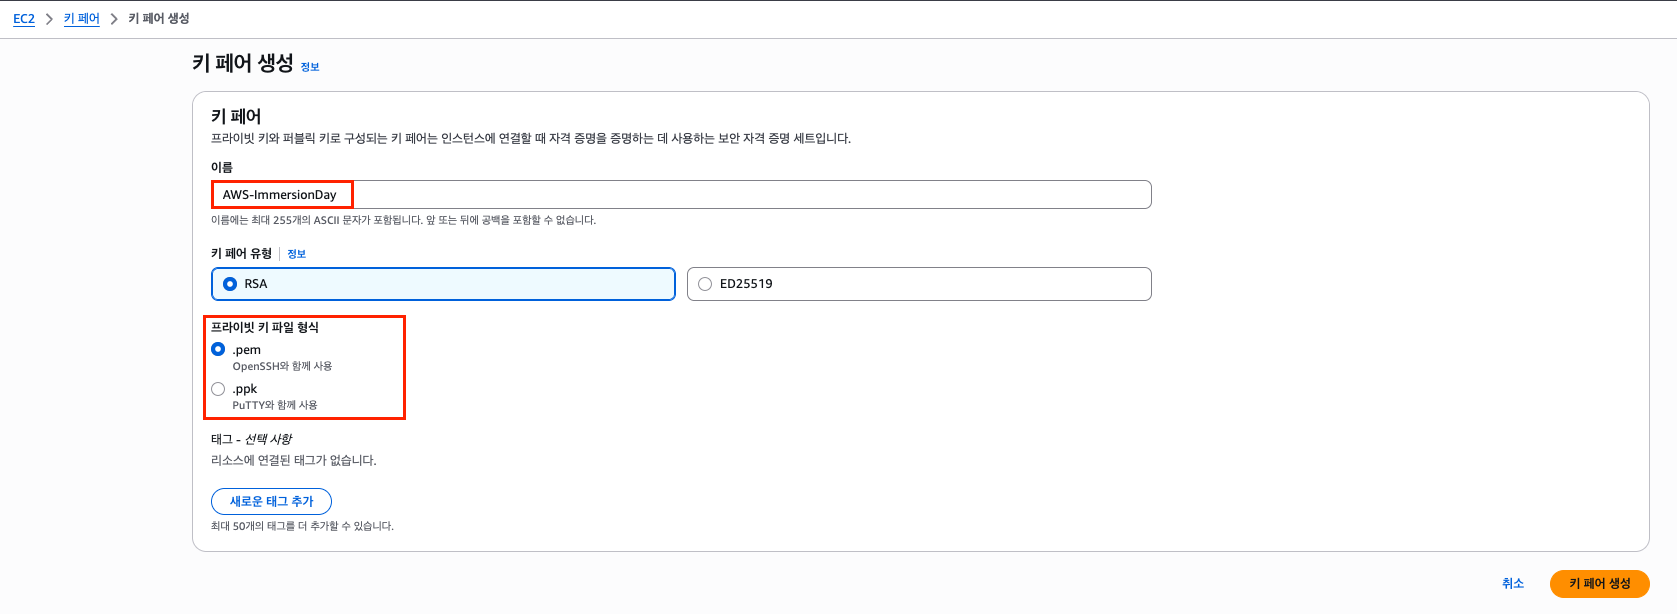
Task: Click the 이름 field label
Action: (x=222, y=167)
